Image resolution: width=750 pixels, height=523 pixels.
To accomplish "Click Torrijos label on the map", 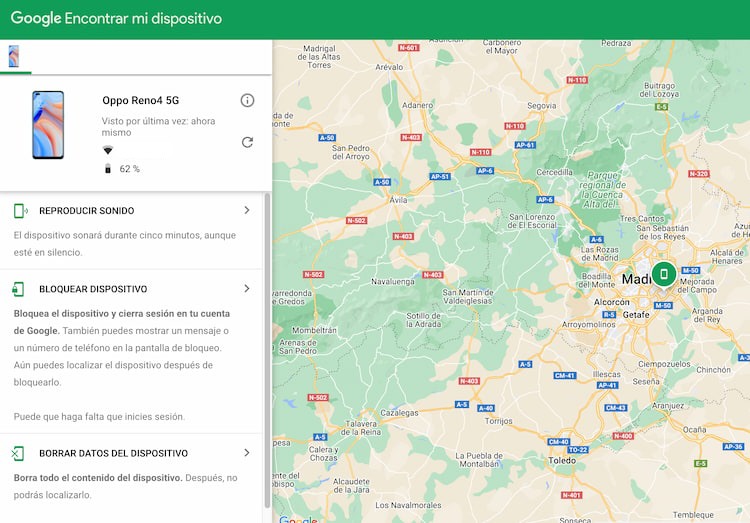I will pyautogui.click(x=498, y=421).
